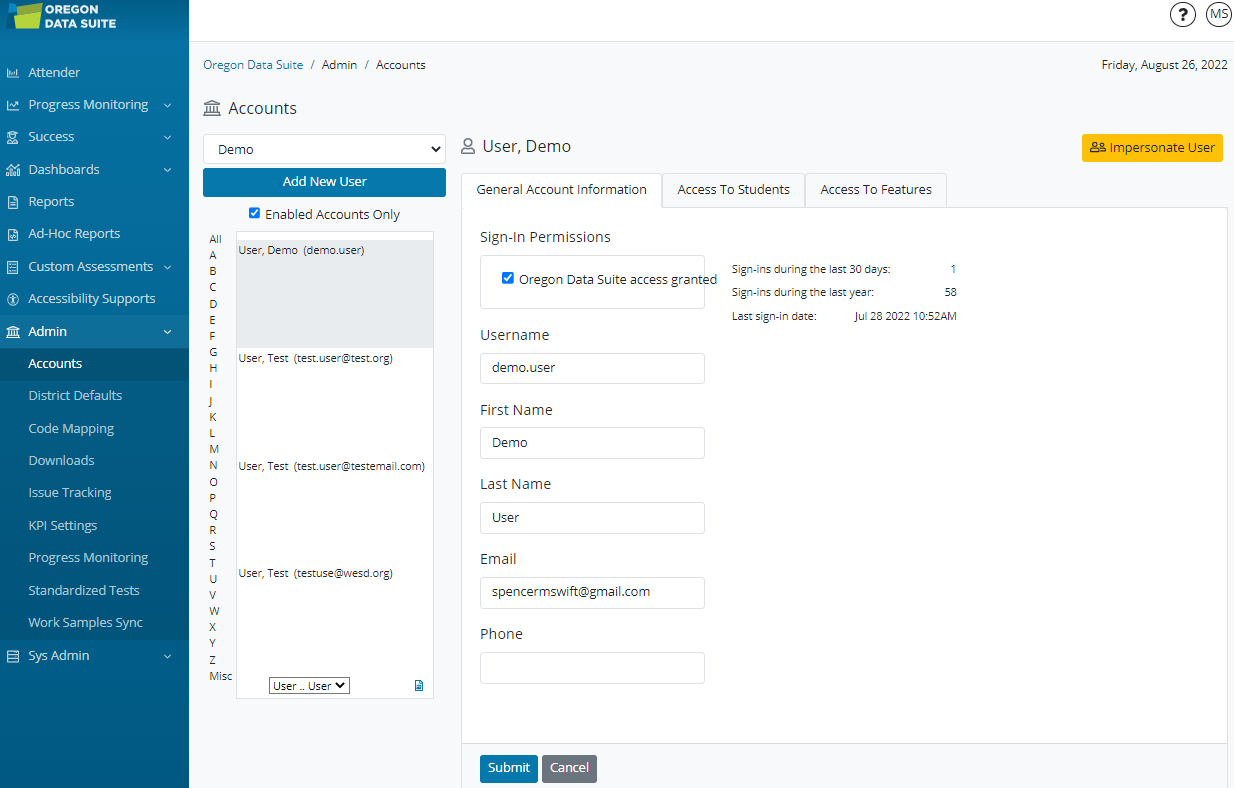The image size is (1234, 788).
Task: Click into the Phone input field
Action: (592, 668)
